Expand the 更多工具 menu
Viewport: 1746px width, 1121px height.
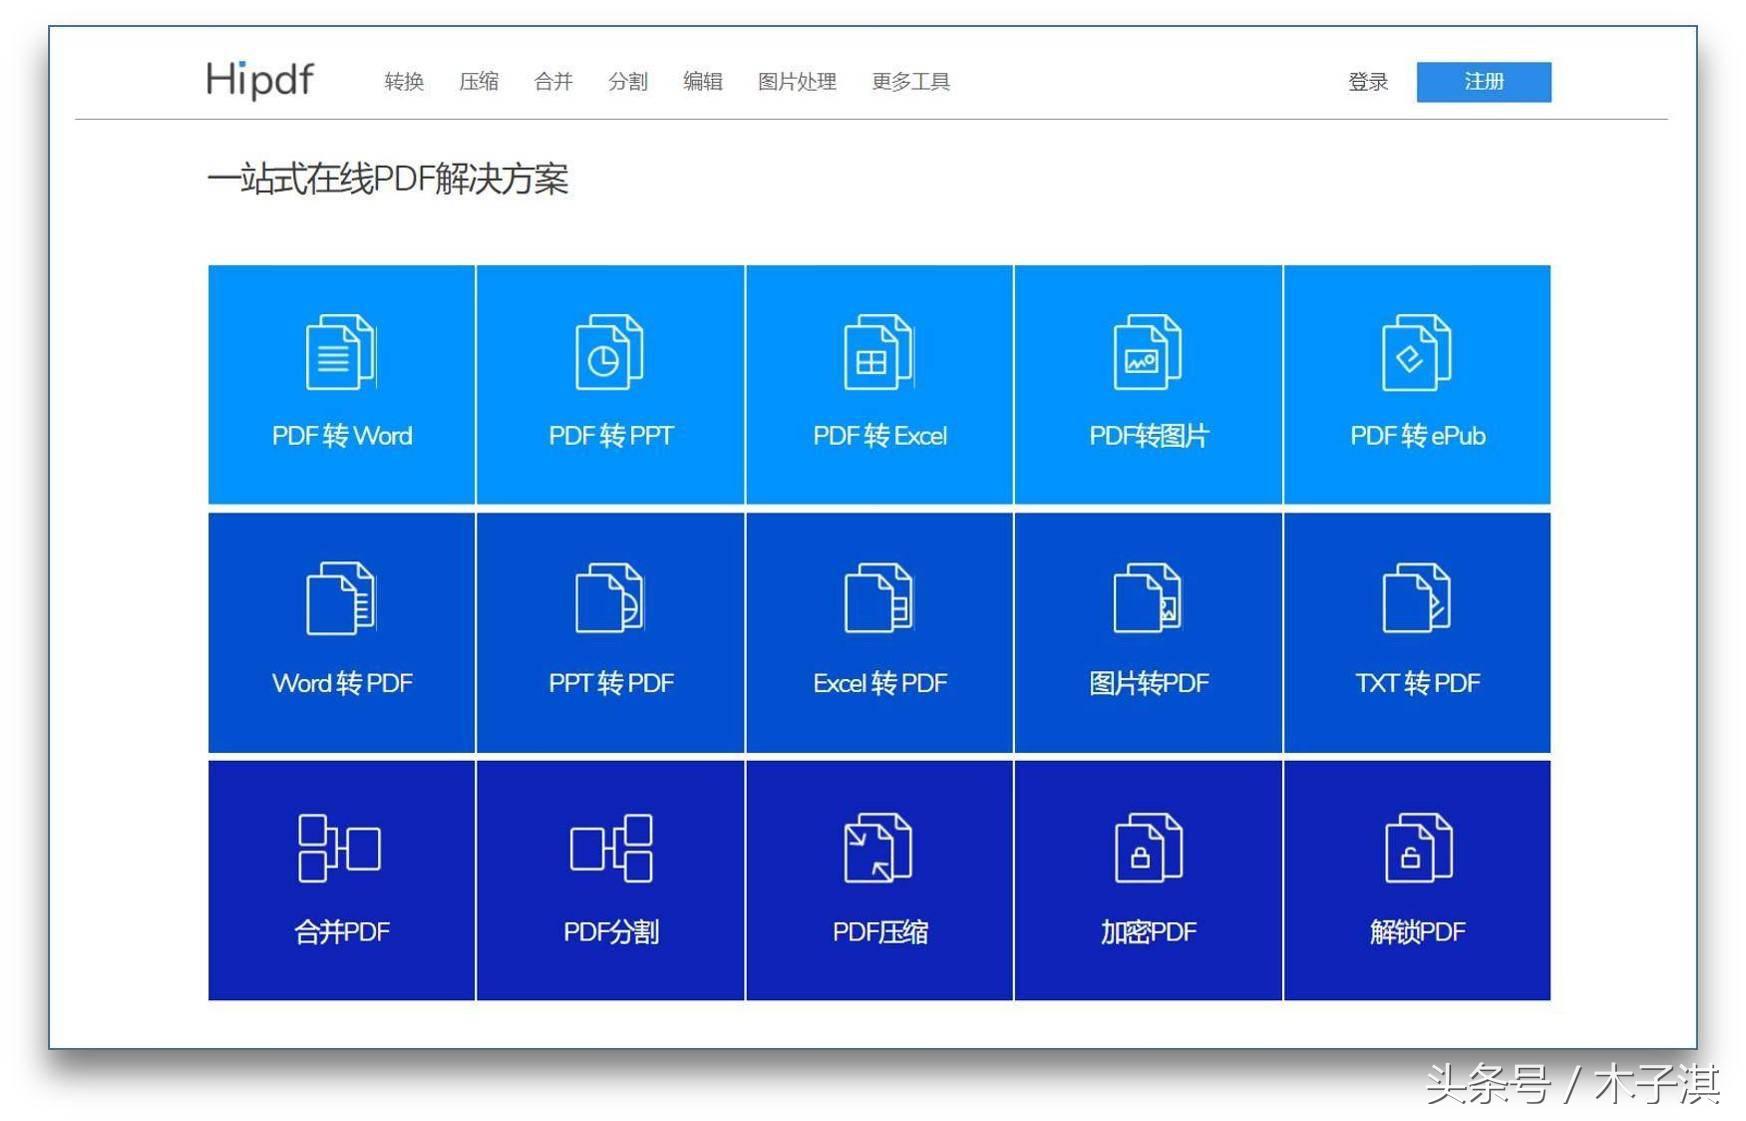pyautogui.click(x=911, y=82)
